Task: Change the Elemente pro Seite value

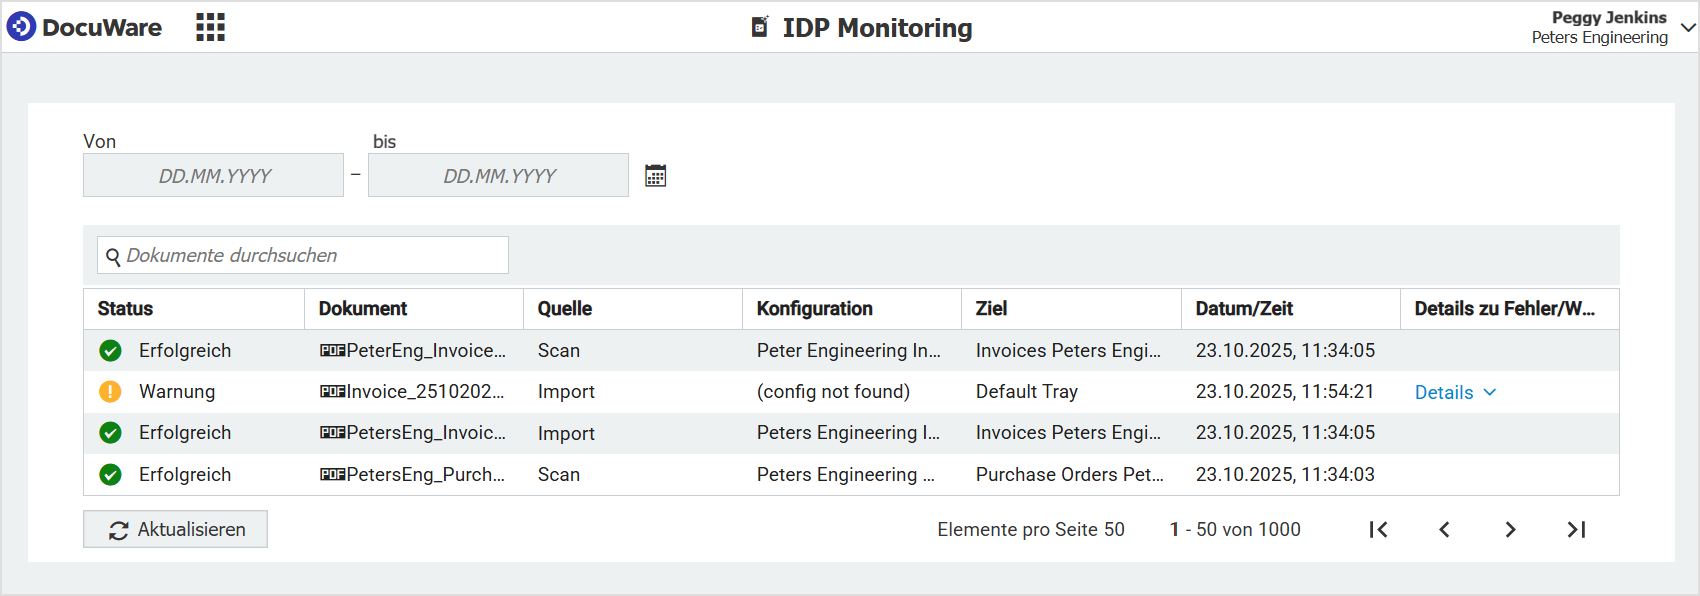Action: (x=1114, y=530)
